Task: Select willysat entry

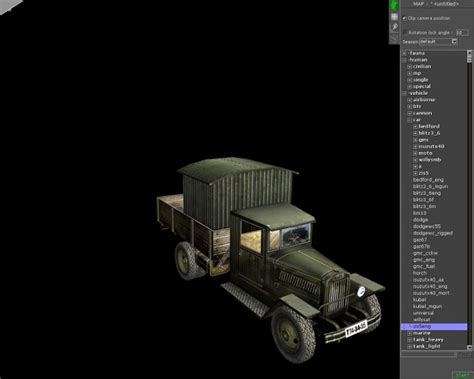Action: tap(422, 320)
